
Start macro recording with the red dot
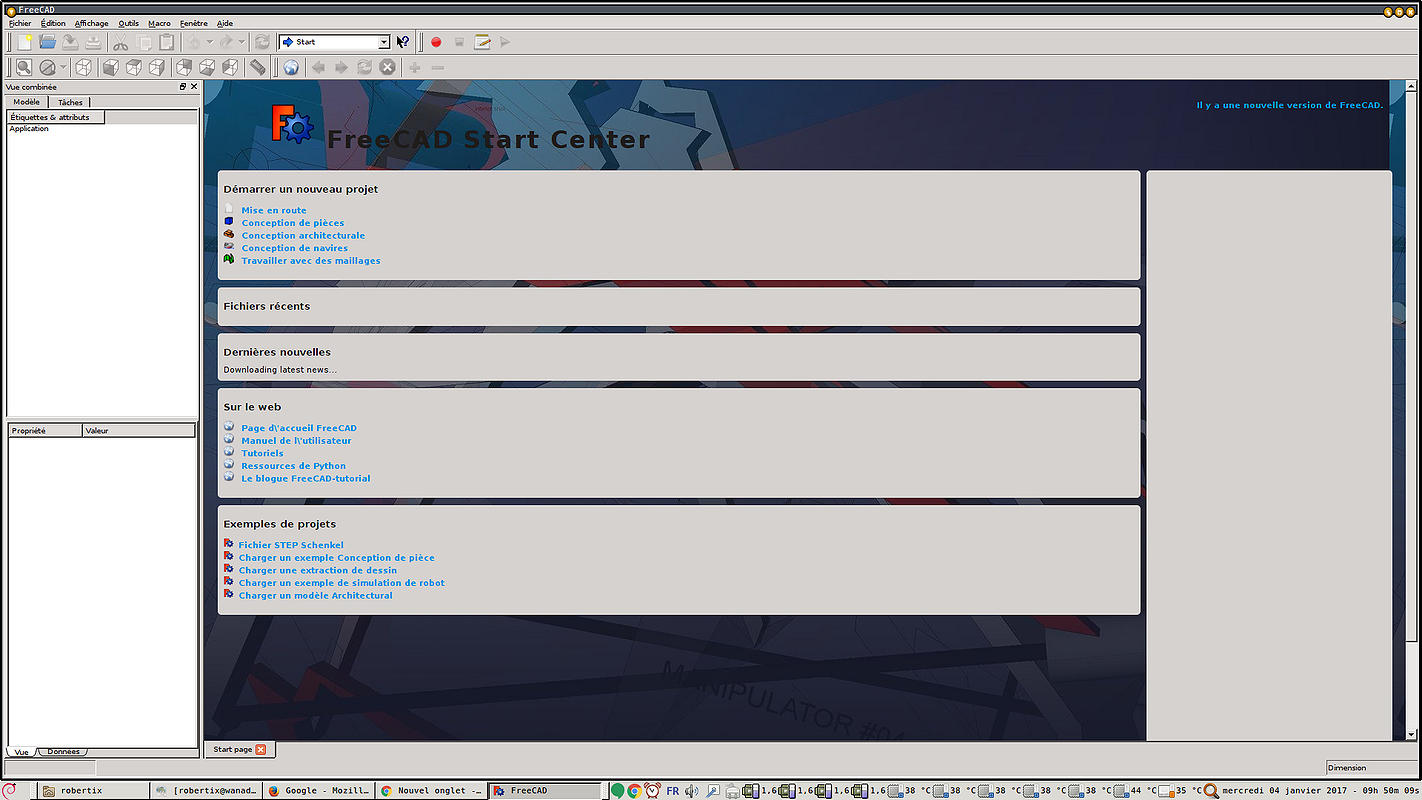click(436, 42)
